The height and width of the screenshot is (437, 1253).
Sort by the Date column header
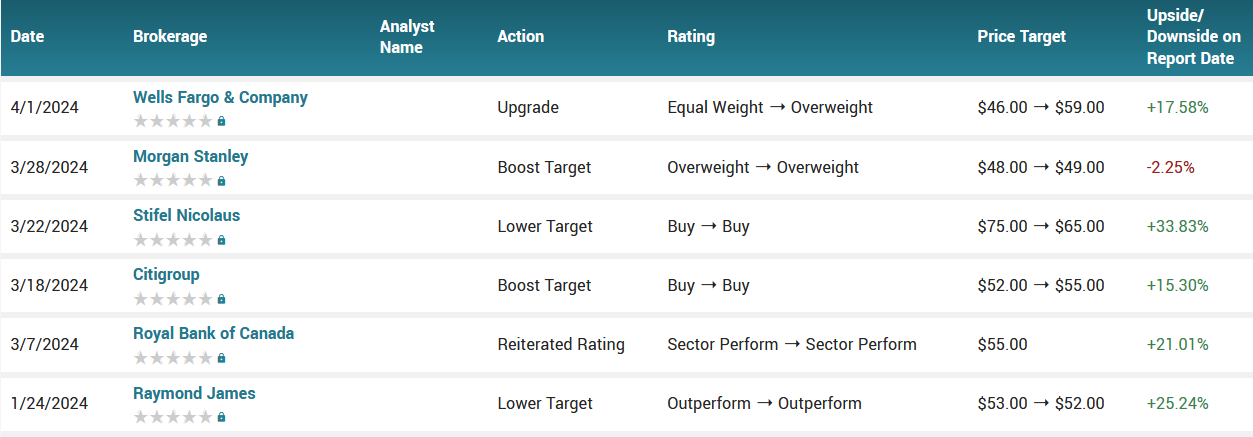28,37
